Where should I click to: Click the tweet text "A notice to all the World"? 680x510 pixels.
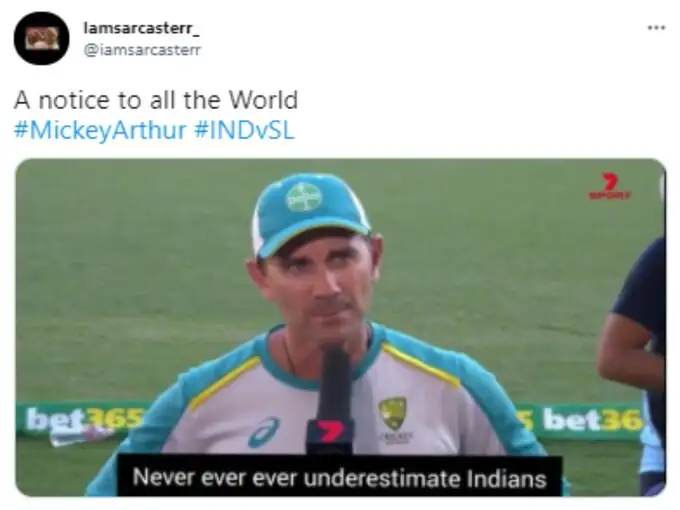[x=156, y=100]
